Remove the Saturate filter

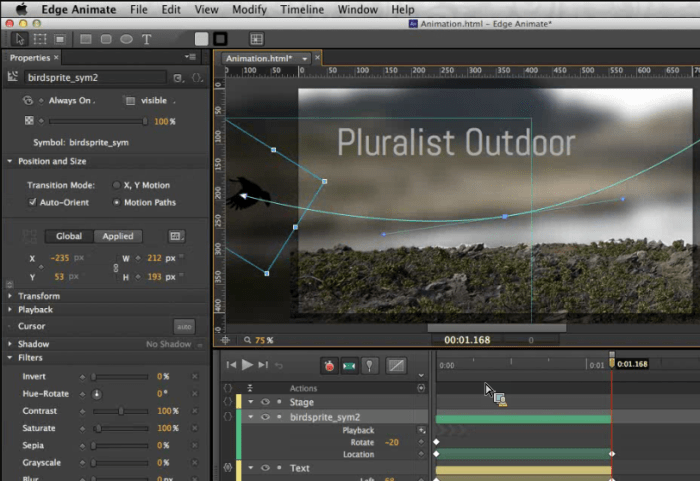195,428
